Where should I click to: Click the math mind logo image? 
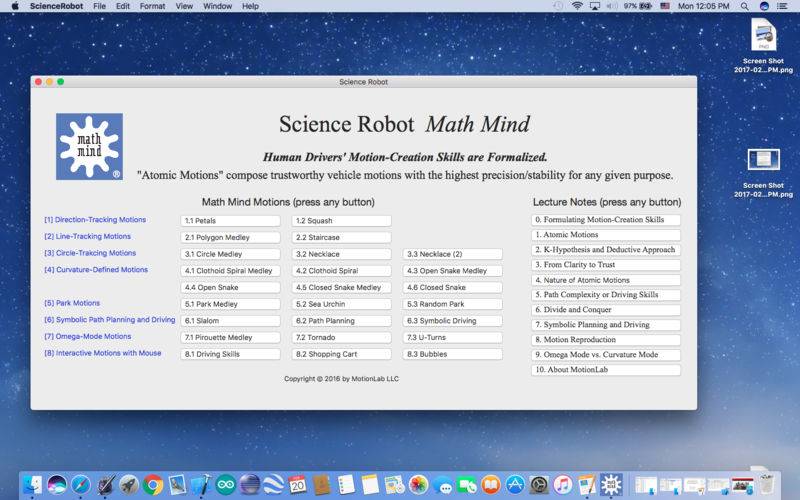(89, 146)
